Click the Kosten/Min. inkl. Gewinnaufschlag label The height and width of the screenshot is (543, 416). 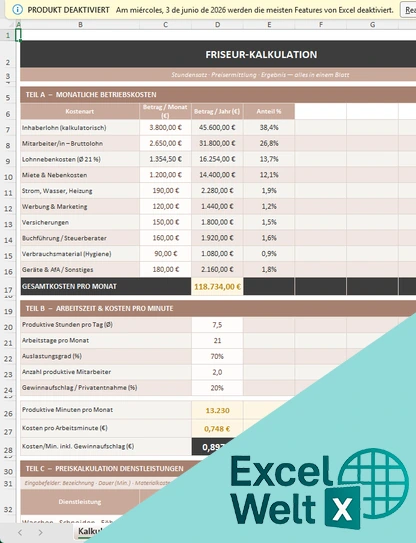pos(106,446)
